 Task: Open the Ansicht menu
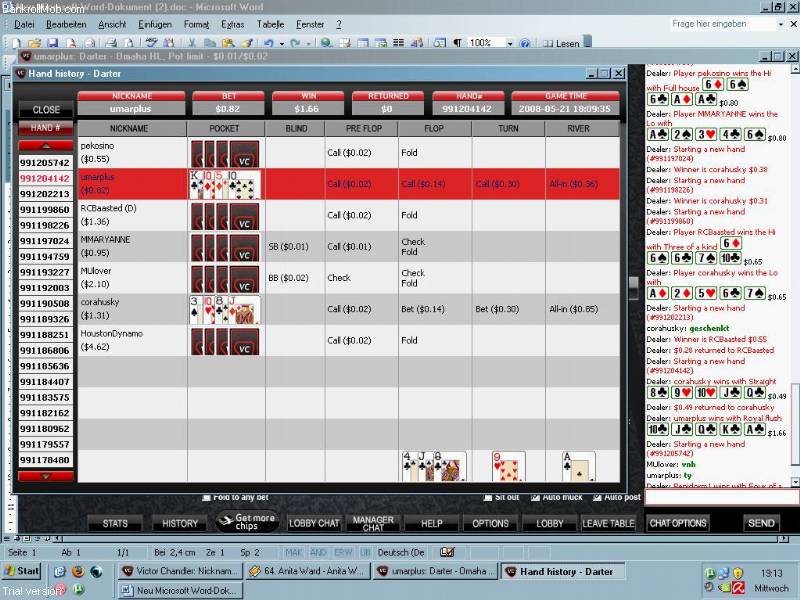tap(112, 24)
